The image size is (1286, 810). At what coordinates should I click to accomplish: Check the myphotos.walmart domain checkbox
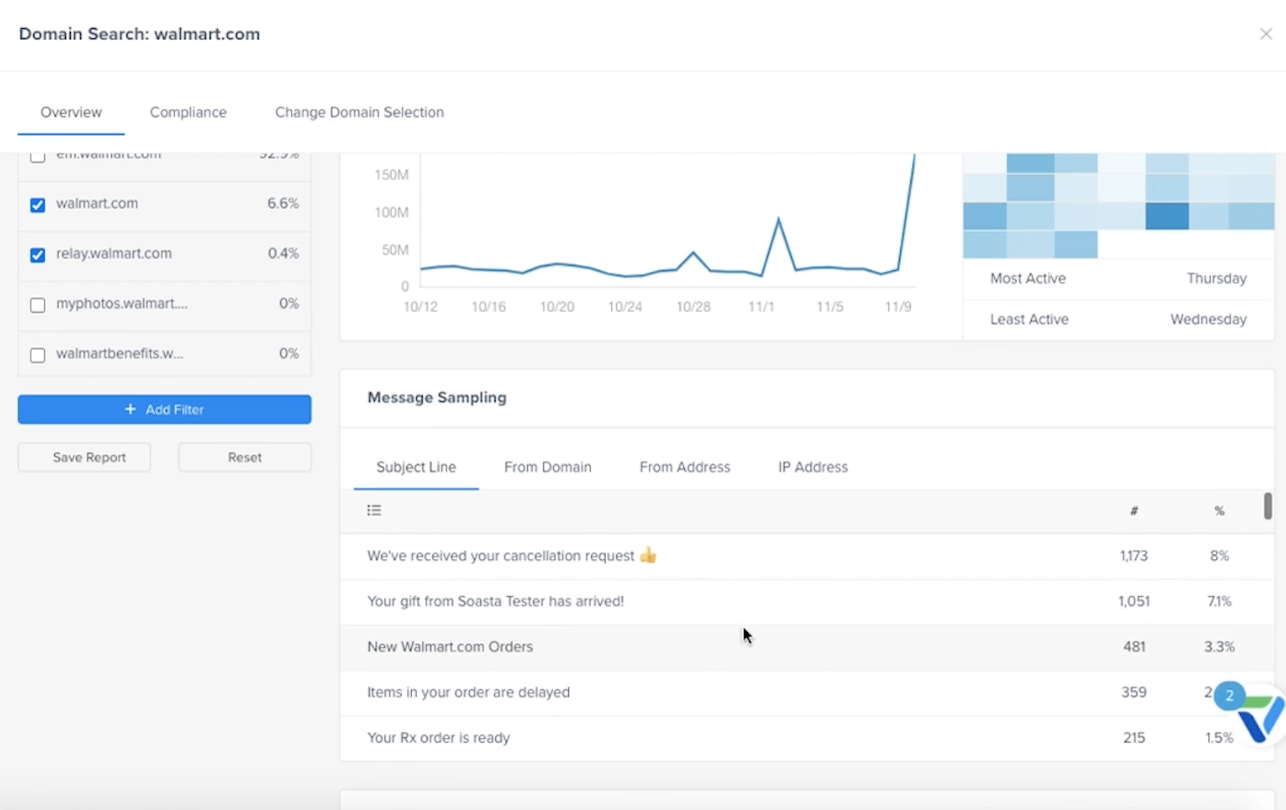(x=38, y=305)
